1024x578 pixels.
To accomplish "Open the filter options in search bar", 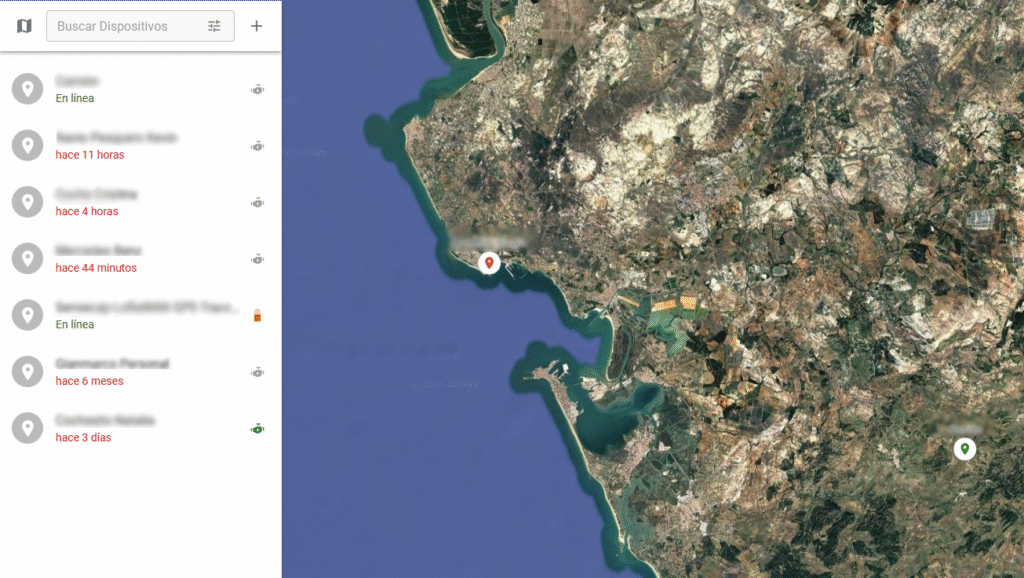I will pos(214,26).
